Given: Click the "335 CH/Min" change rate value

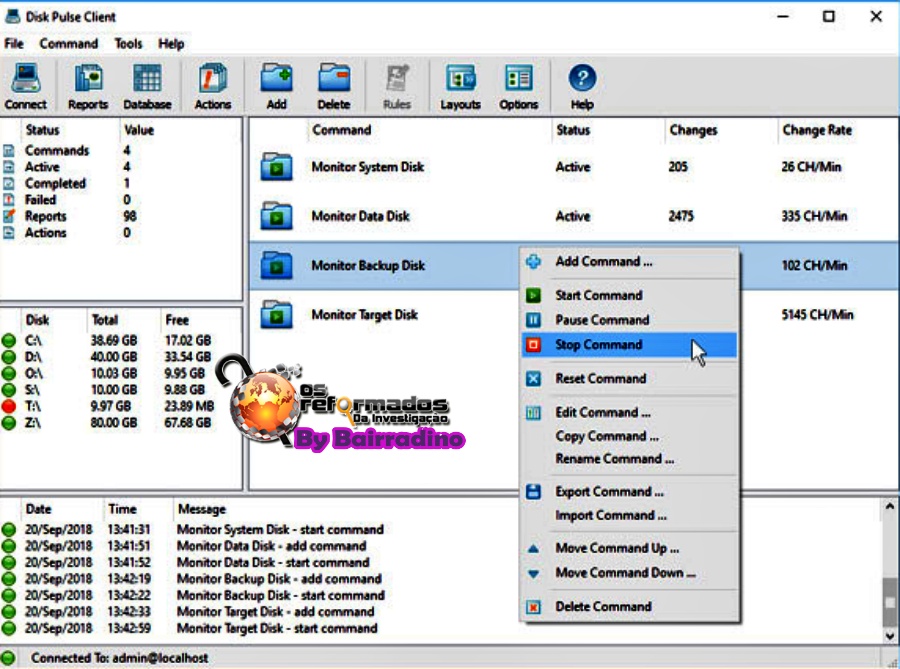Looking at the screenshot, I should pyautogui.click(x=814, y=216).
